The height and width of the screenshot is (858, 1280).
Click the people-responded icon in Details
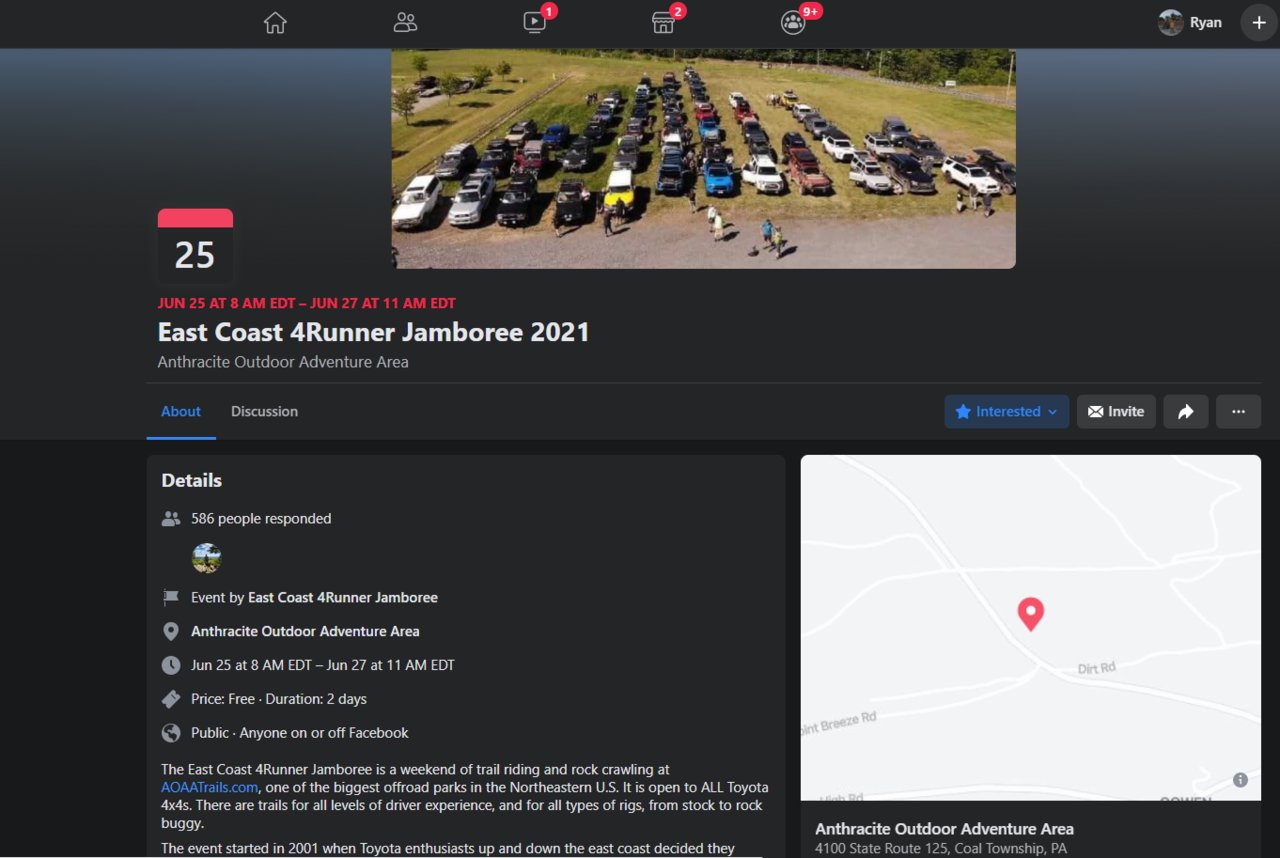tap(171, 519)
